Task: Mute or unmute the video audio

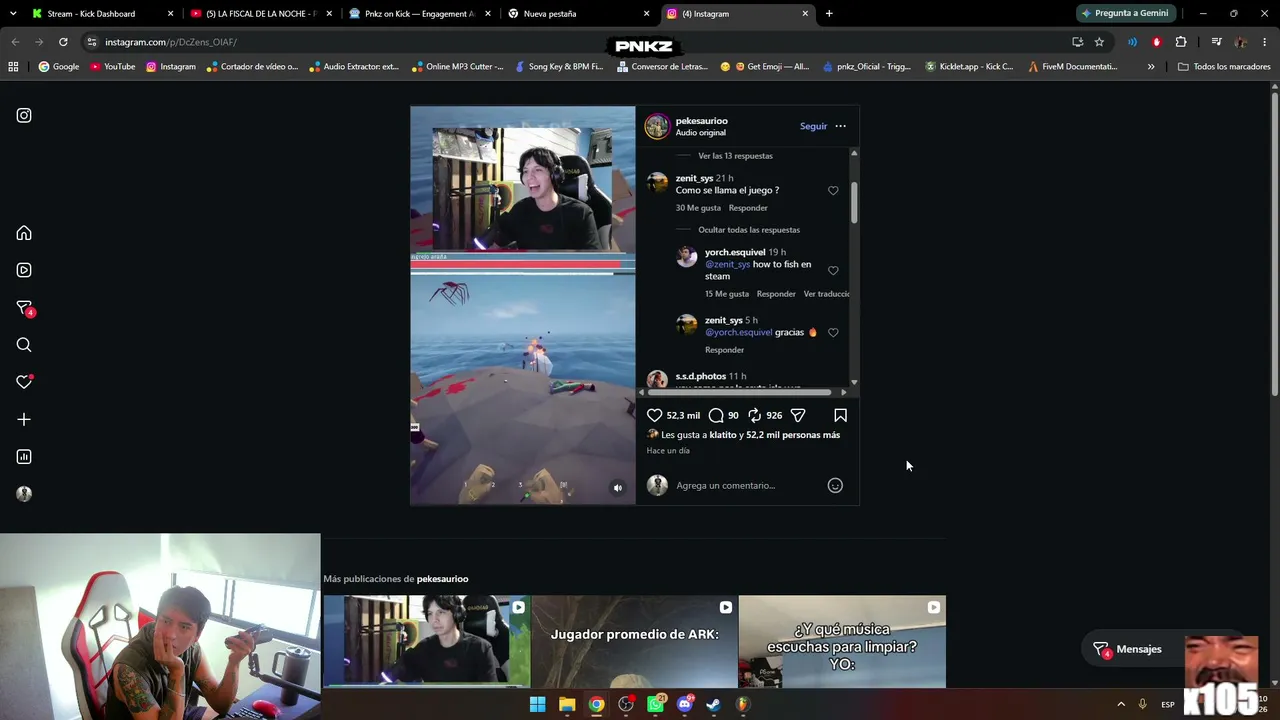Action: coord(617,488)
